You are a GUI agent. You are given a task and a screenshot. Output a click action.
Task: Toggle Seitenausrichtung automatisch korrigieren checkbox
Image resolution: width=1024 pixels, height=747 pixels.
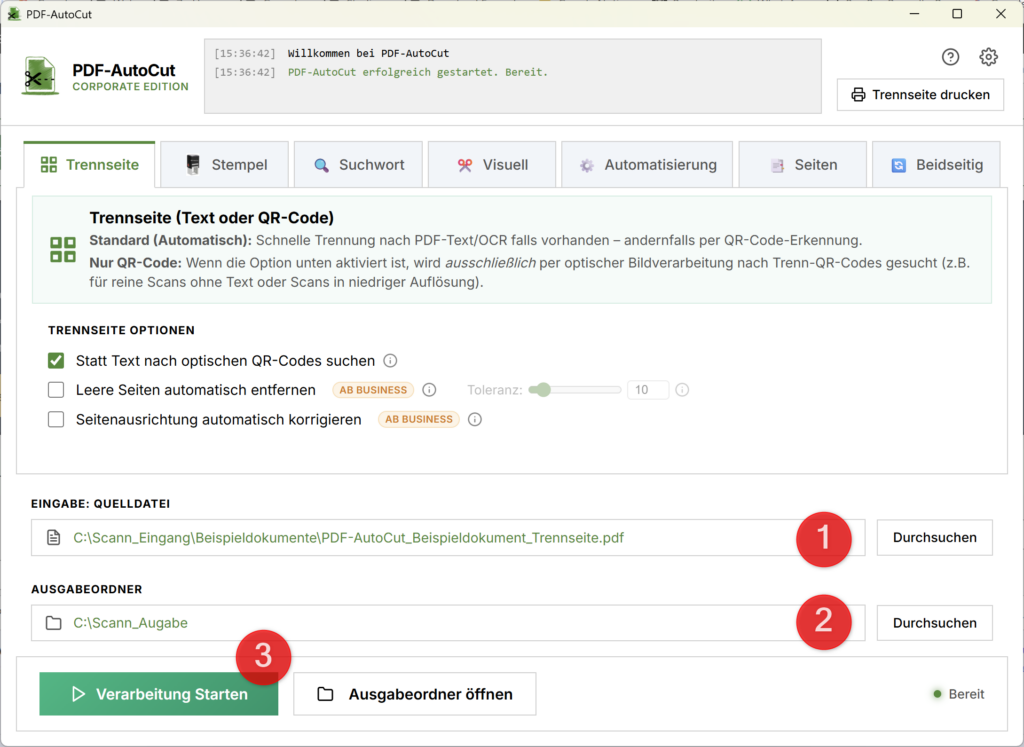click(56, 419)
